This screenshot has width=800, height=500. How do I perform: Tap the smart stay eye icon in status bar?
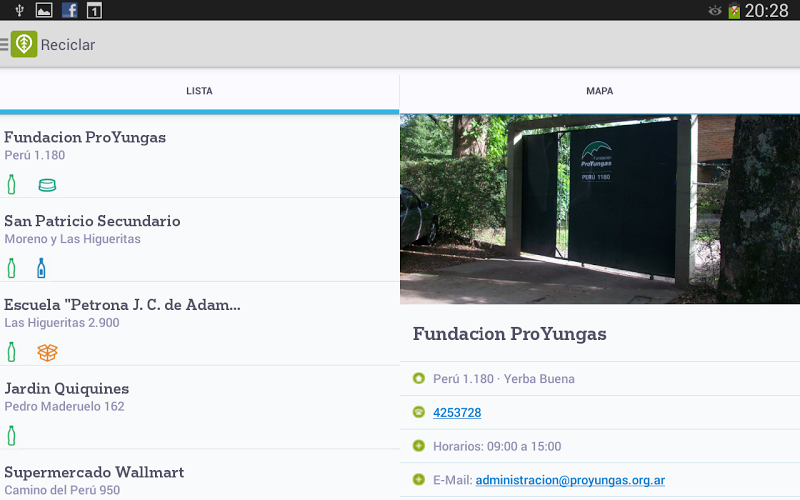(715, 10)
